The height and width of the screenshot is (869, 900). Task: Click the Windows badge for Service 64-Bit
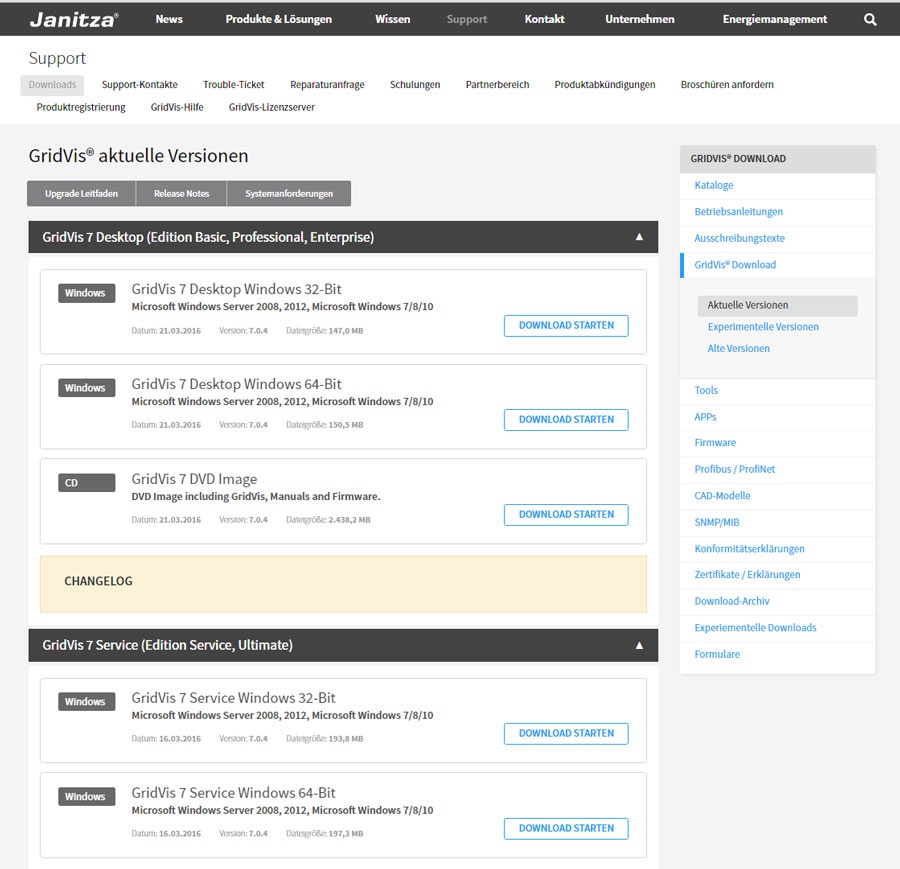[x=86, y=796]
